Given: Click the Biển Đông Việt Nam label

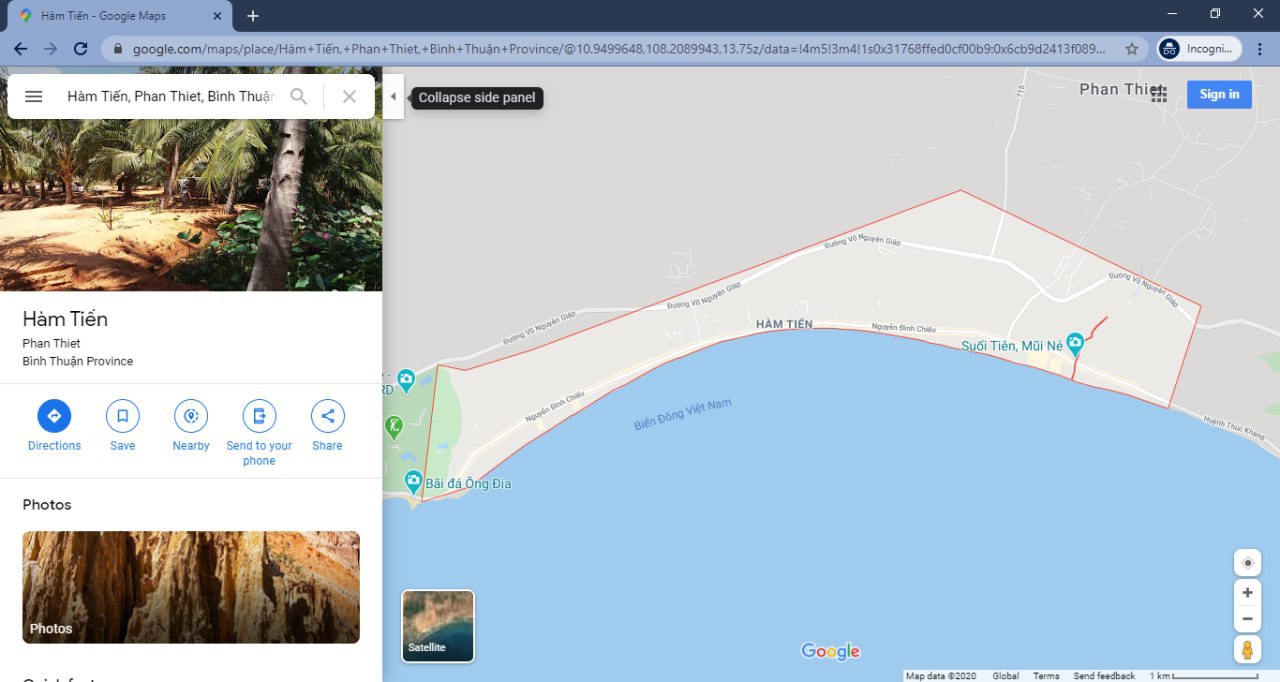Looking at the screenshot, I should [683, 414].
